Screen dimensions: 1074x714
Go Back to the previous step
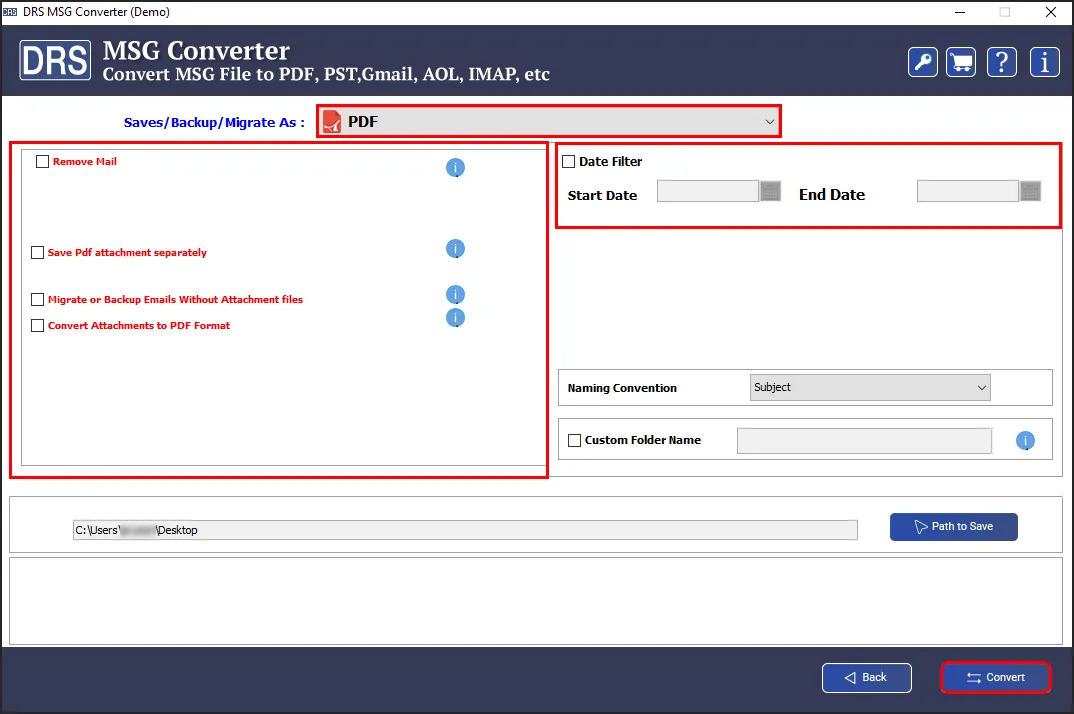(x=866, y=678)
